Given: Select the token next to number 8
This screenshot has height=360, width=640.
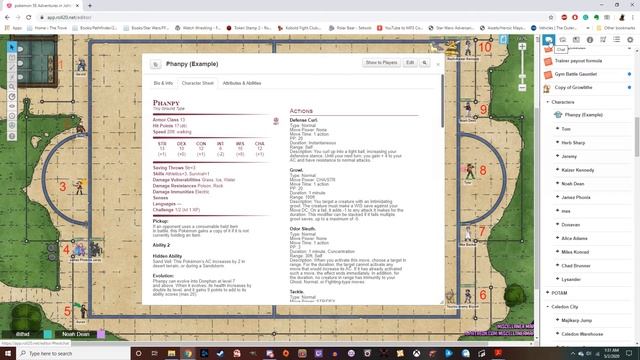Looking at the screenshot, I should click(x=470, y=171).
